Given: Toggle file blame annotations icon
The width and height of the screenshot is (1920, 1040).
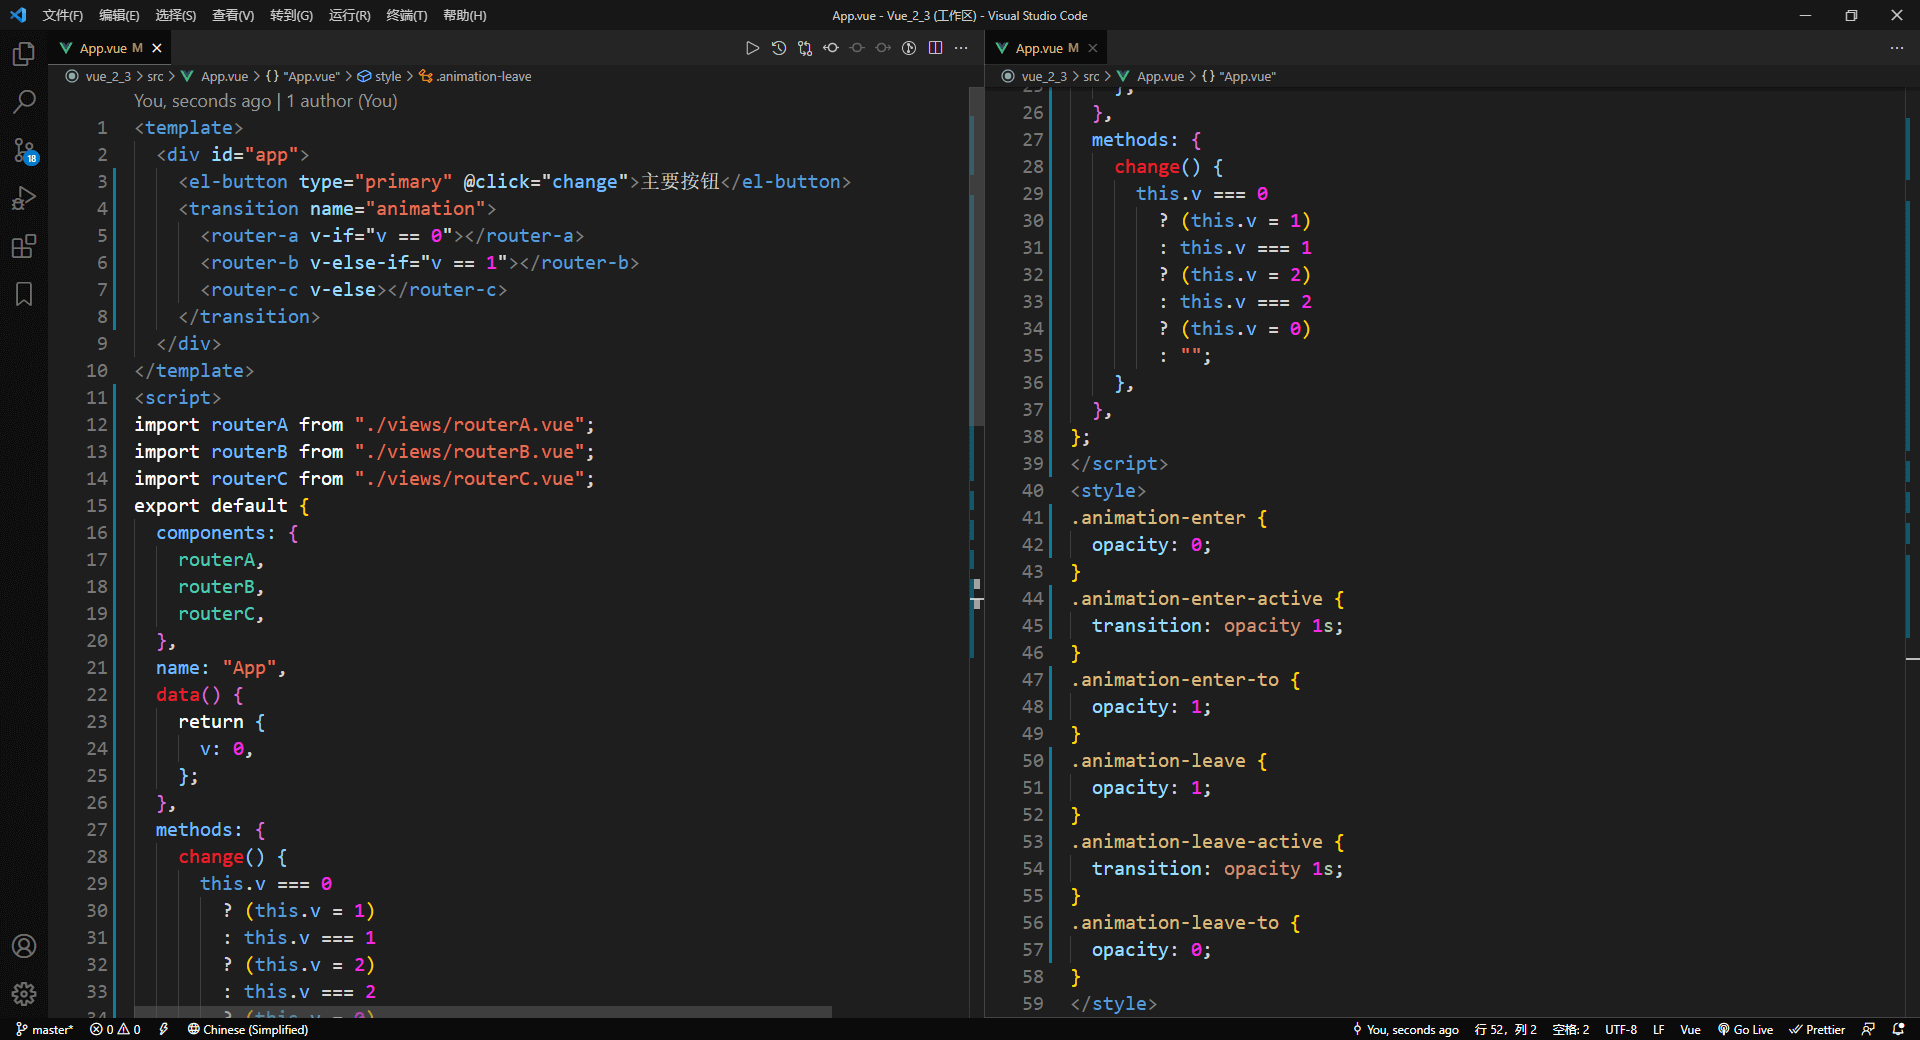Looking at the screenshot, I should [x=909, y=48].
